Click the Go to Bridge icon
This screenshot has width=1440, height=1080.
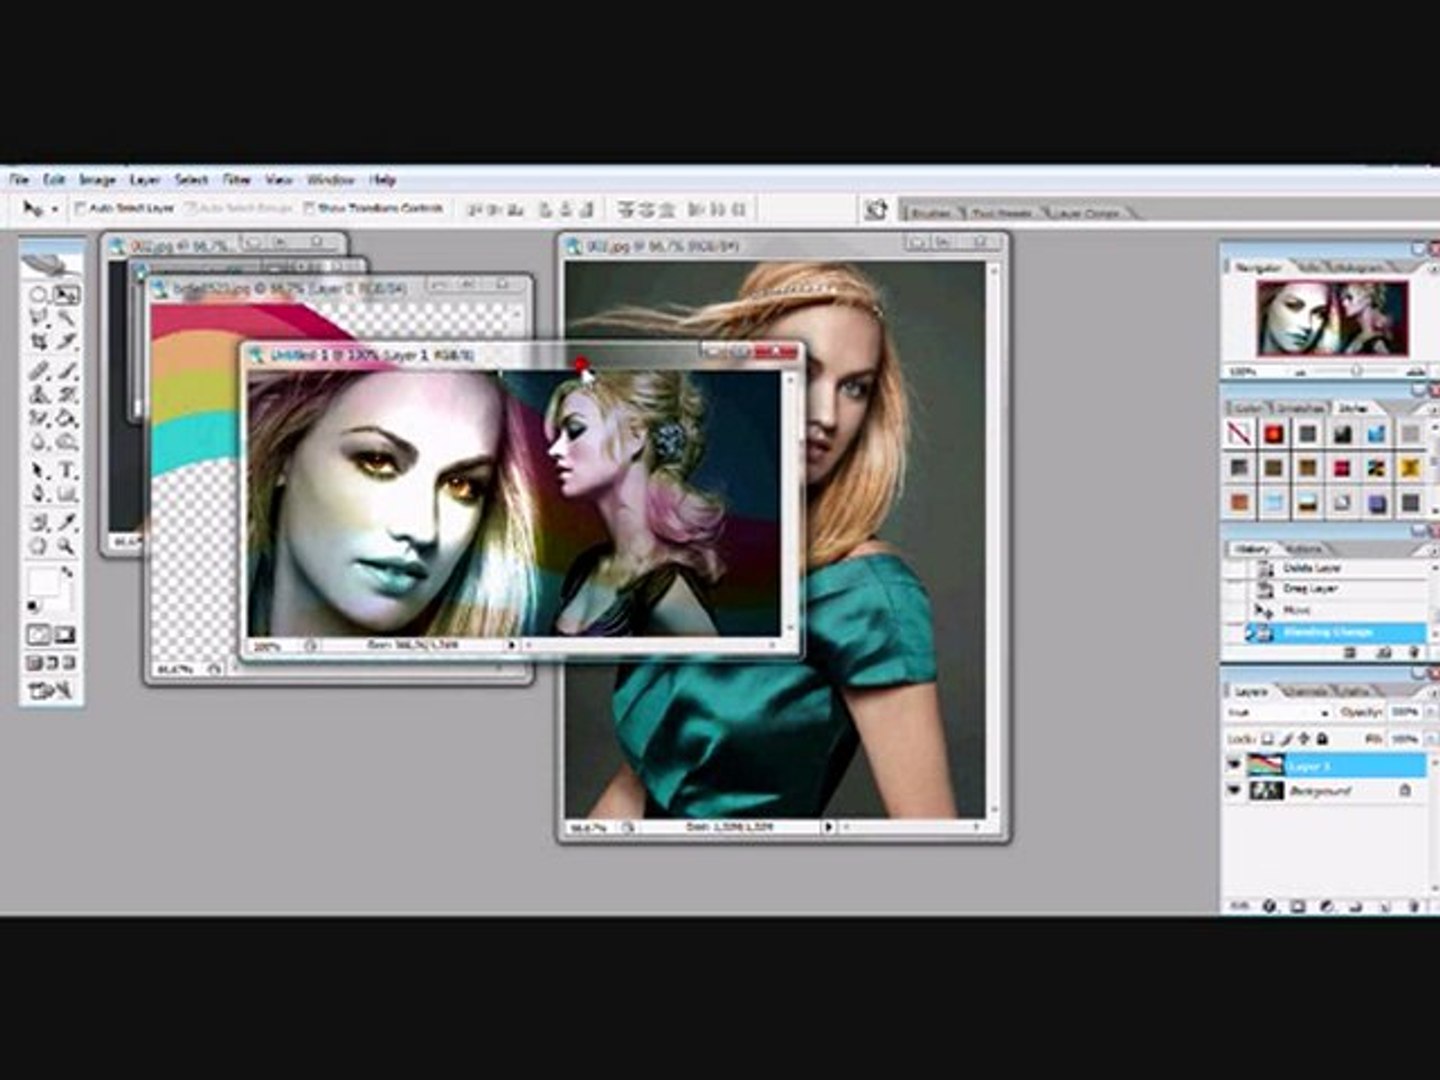(x=876, y=210)
